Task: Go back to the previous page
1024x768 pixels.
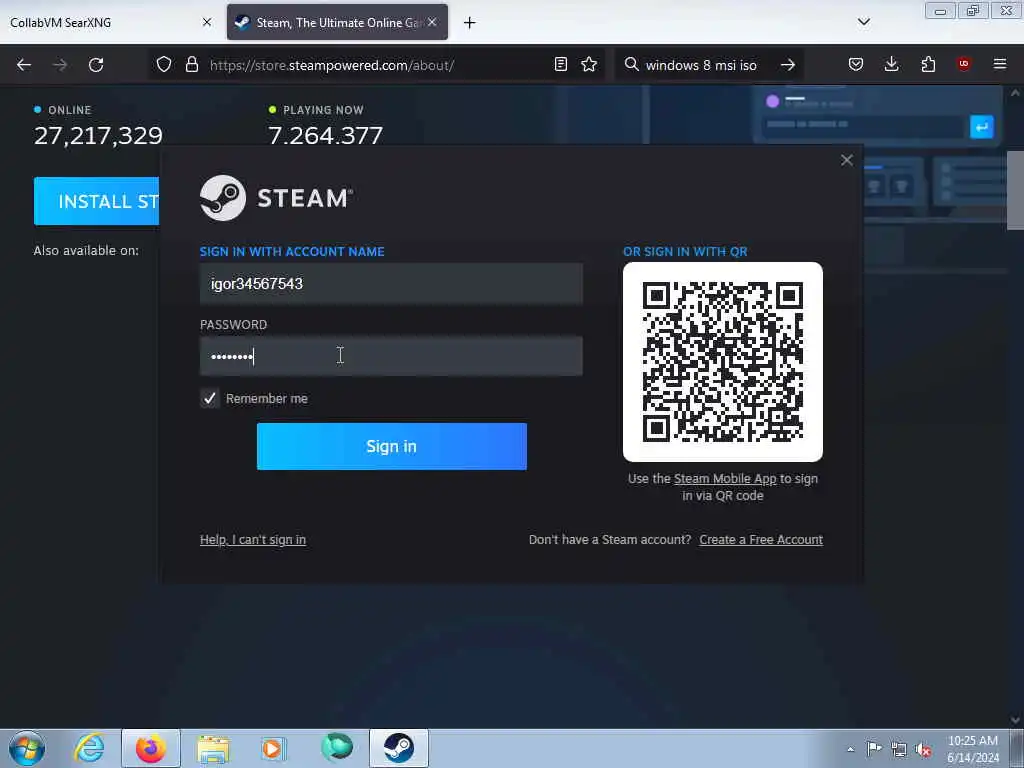Action: tap(24, 65)
